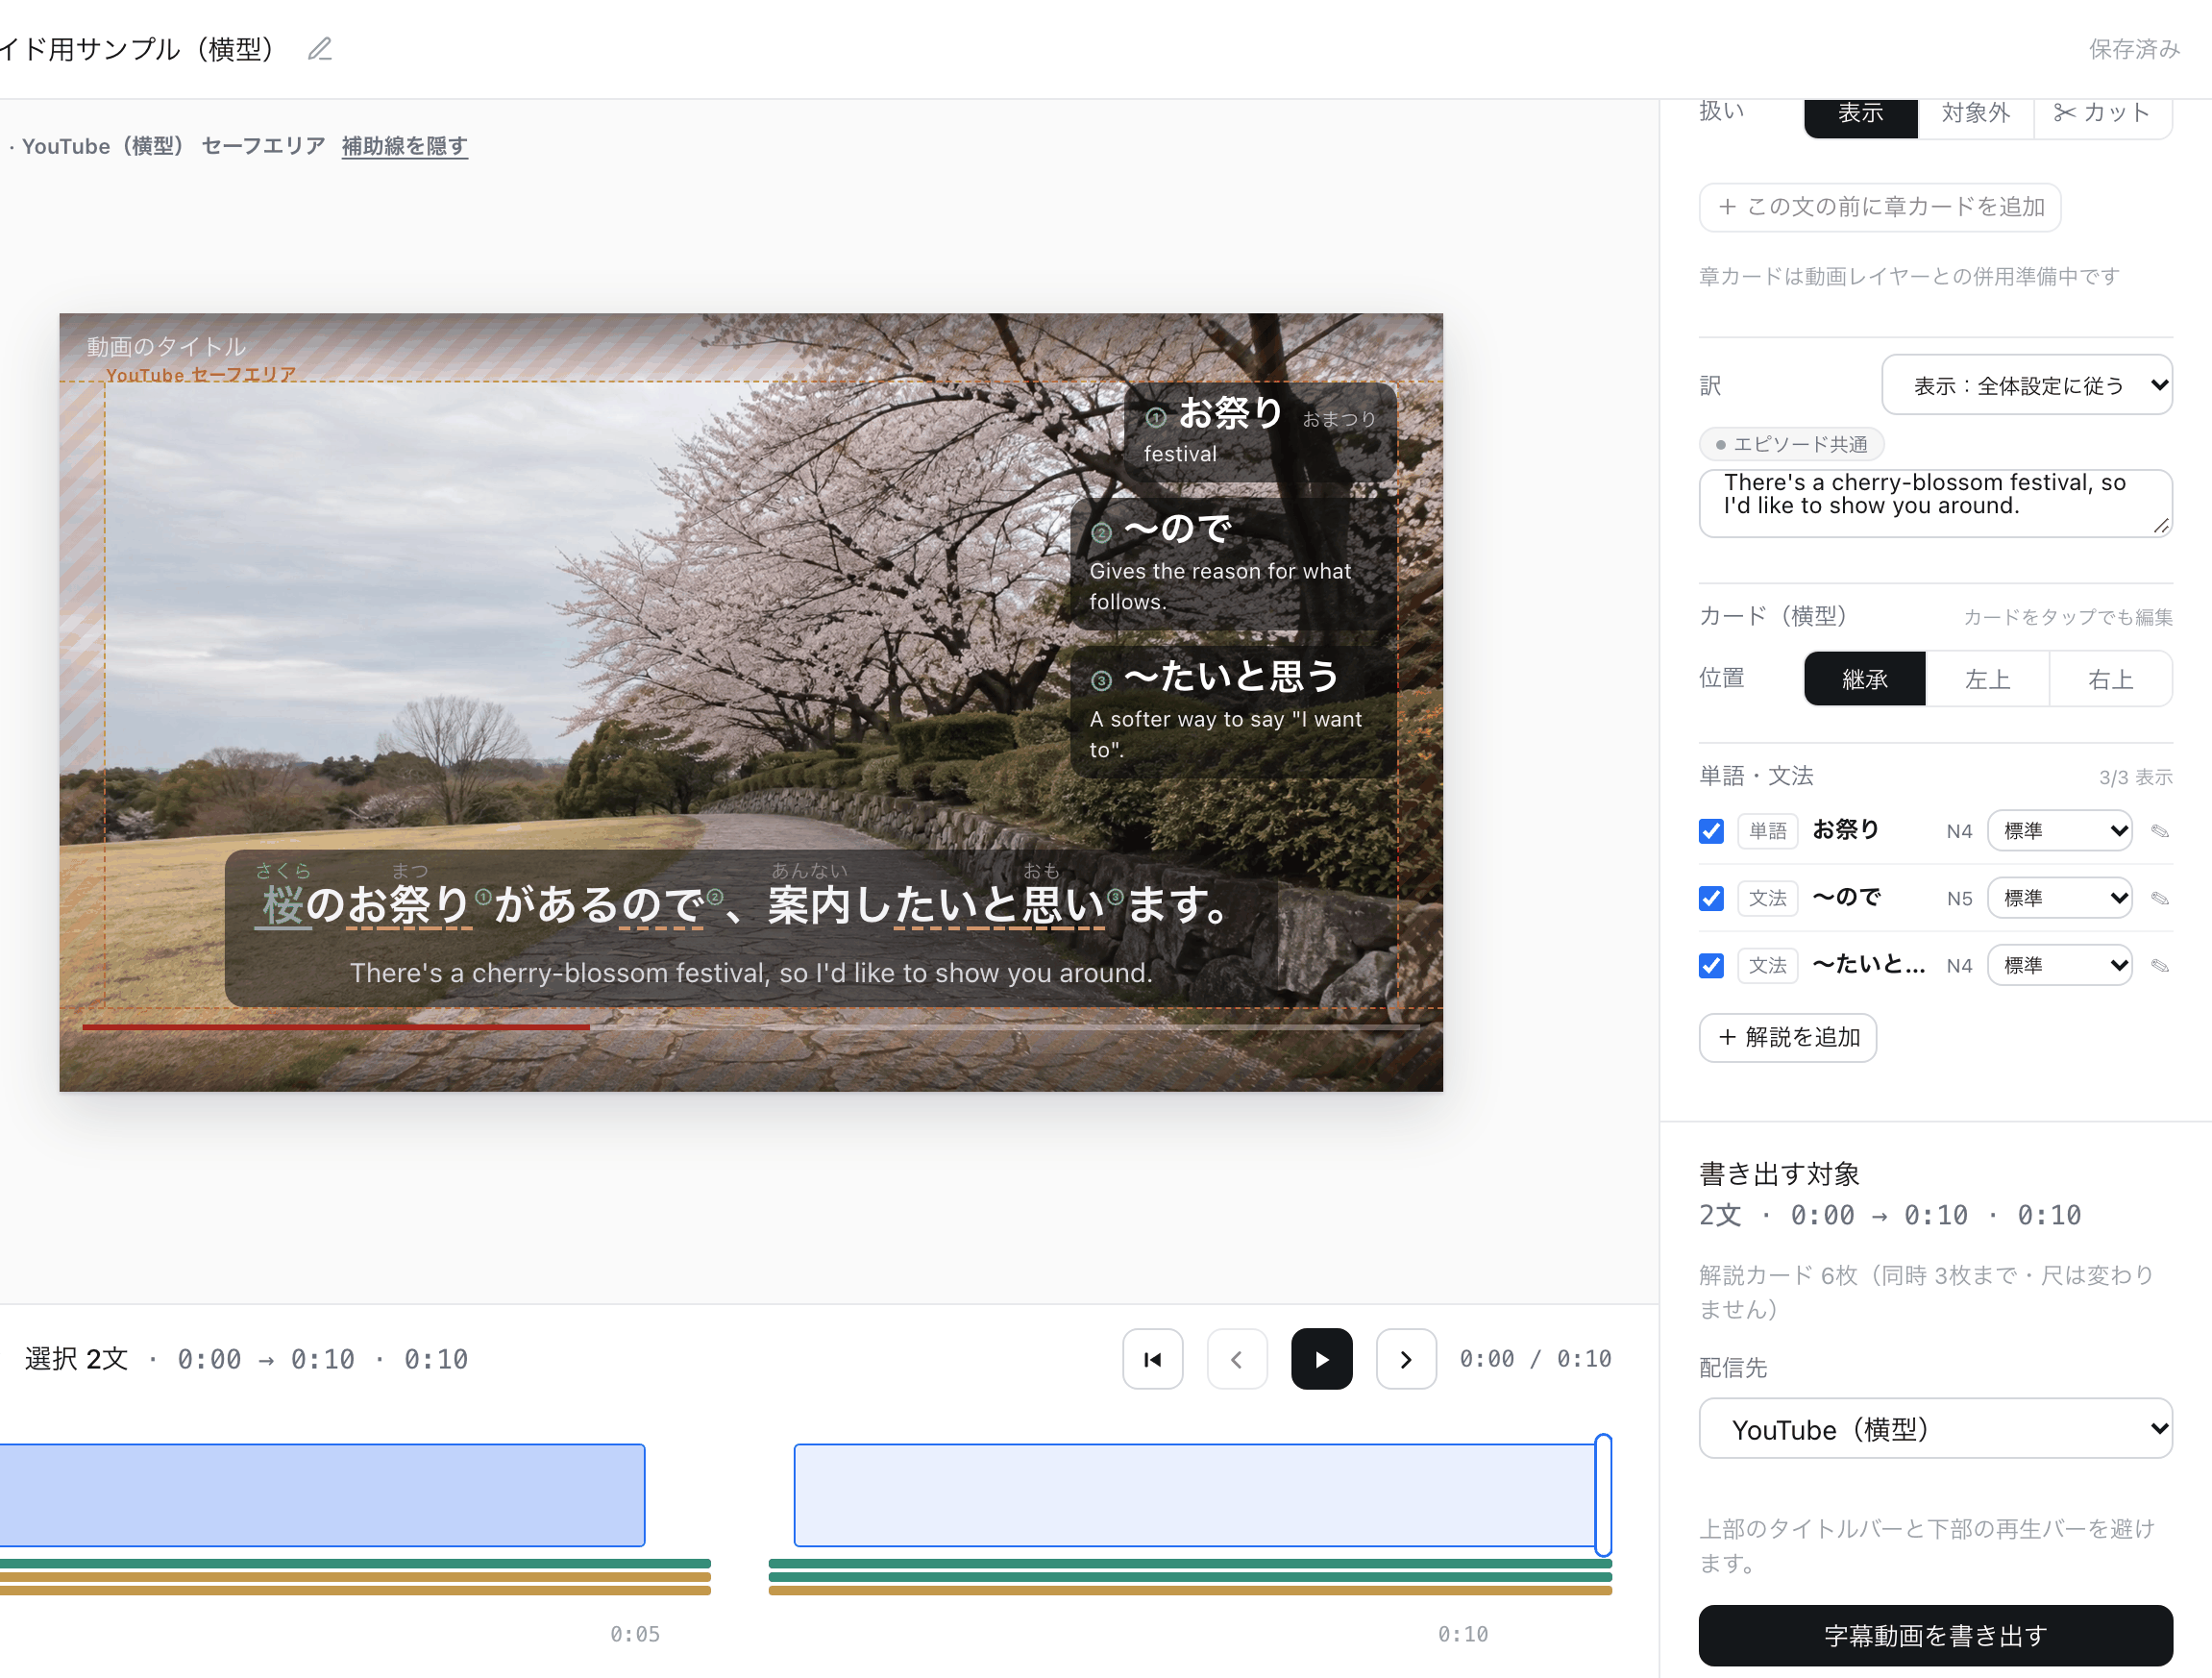This screenshot has height=1678, width=2212.
Task: Click 書き出す対象 heading
Action: [1779, 1174]
